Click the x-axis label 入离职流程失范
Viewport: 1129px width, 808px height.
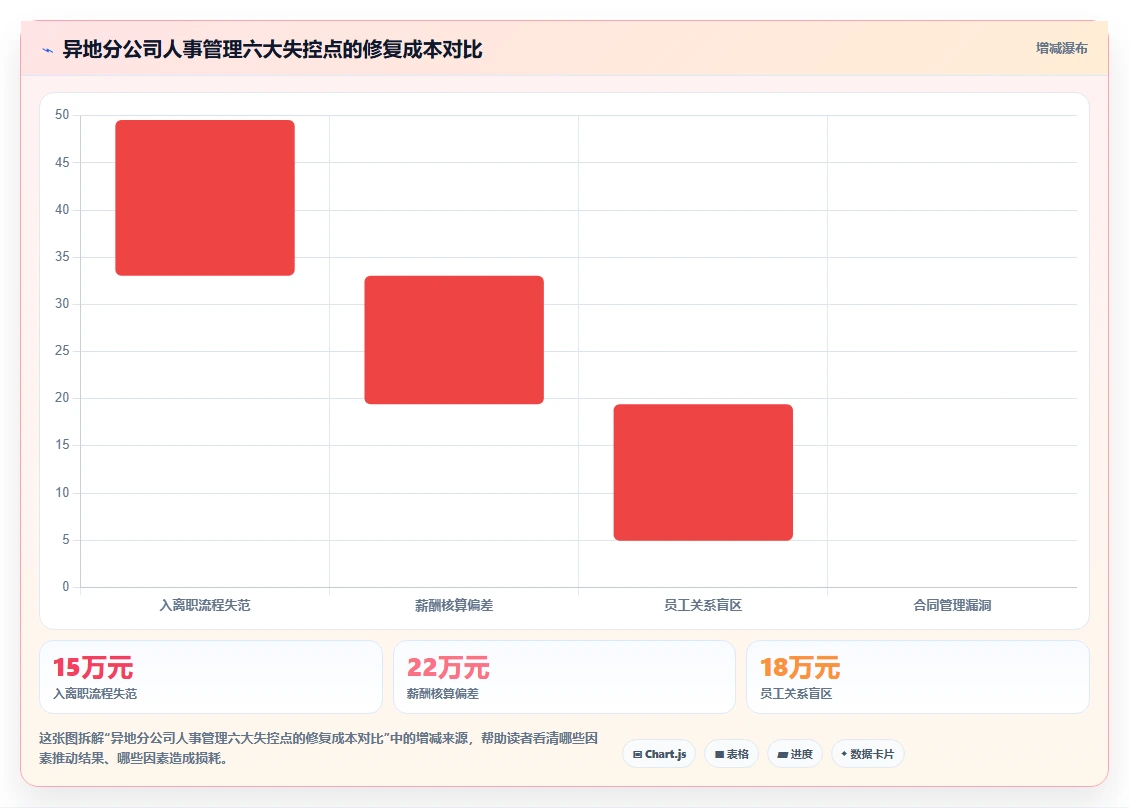[x=205, y=606]
